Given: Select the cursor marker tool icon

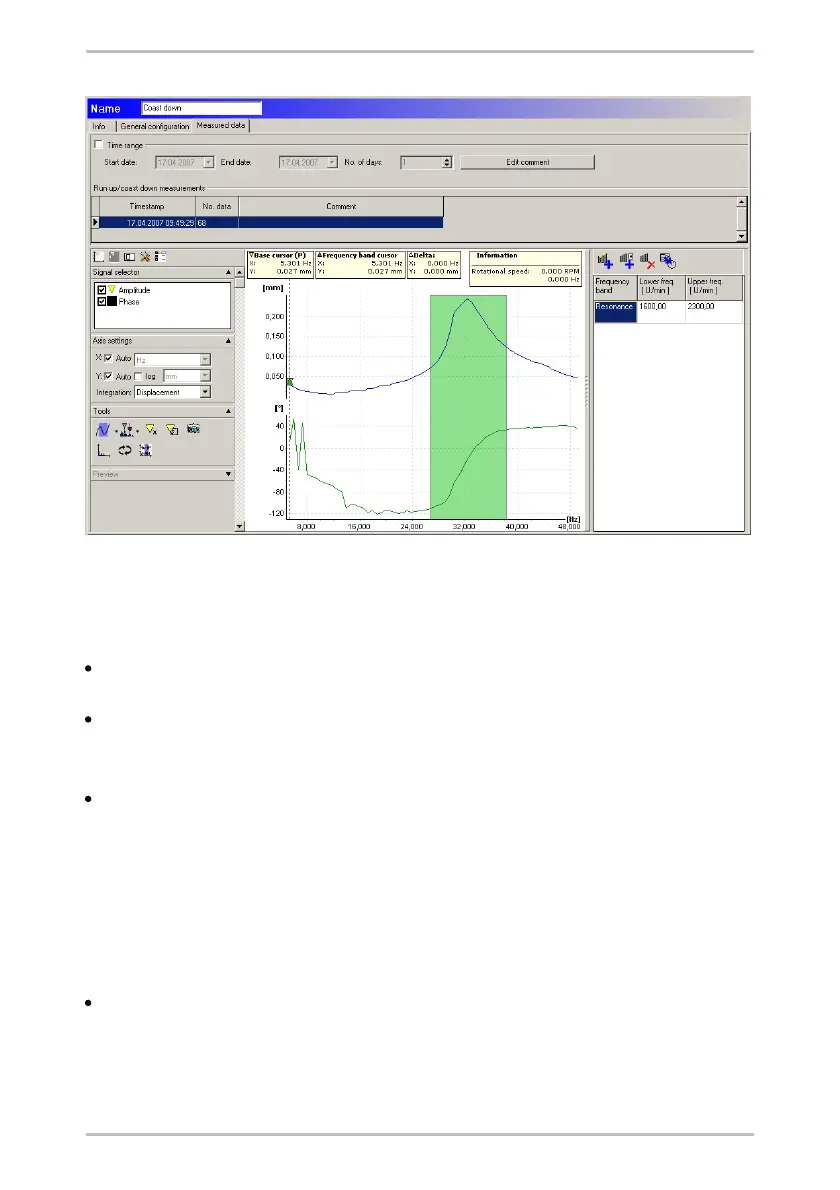Looking at the screenshot, I should point(127,430).
